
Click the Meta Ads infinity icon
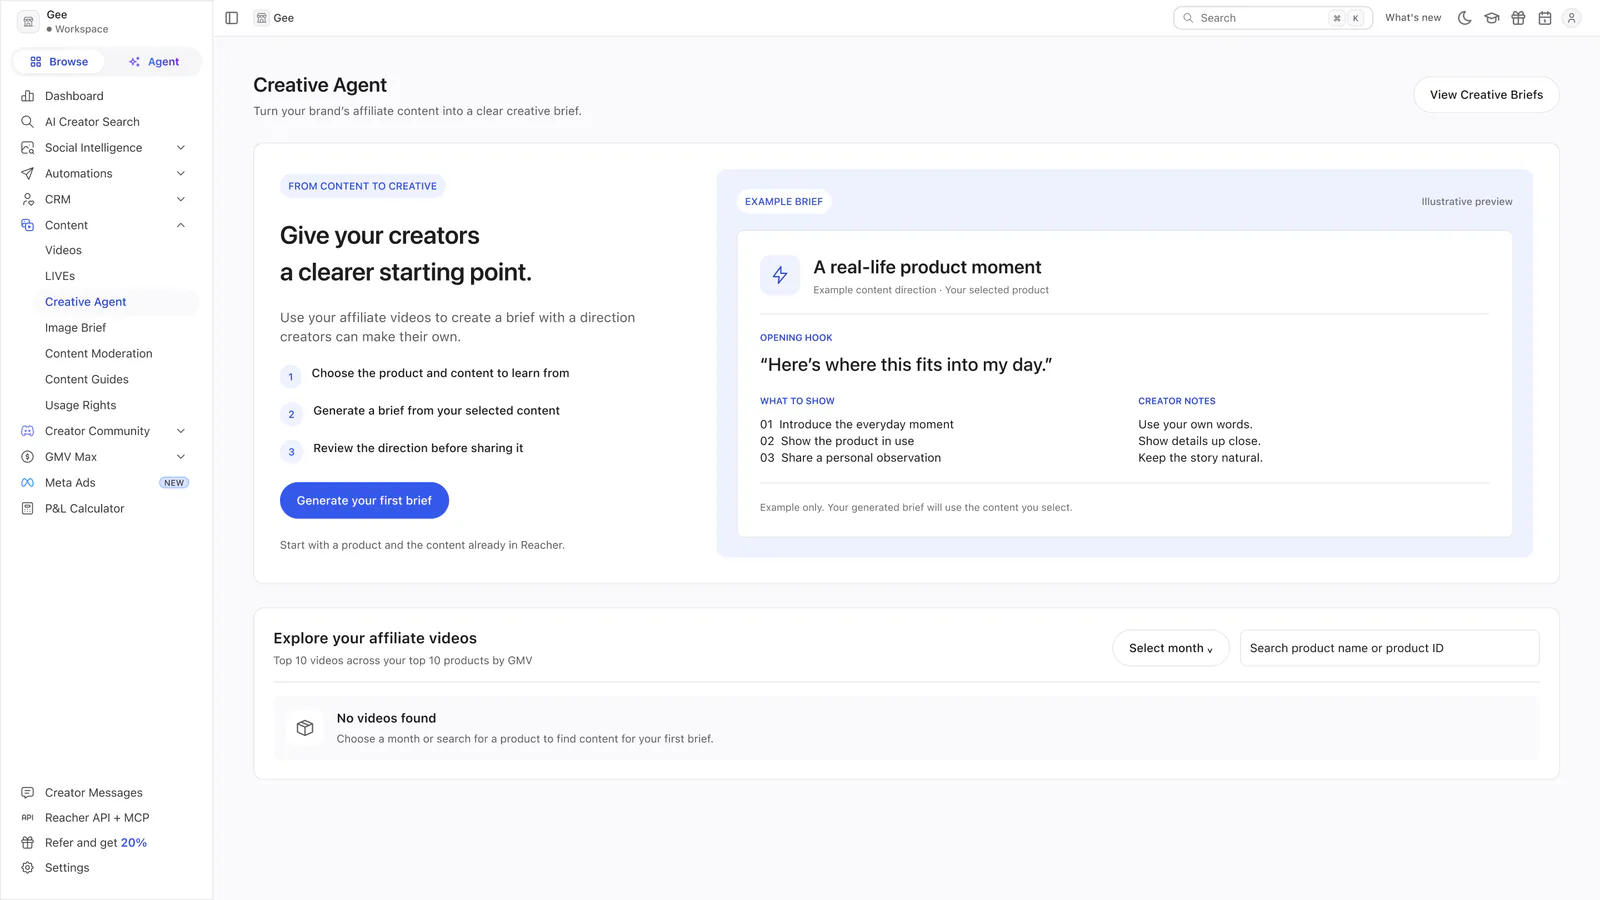click(28, 483)
